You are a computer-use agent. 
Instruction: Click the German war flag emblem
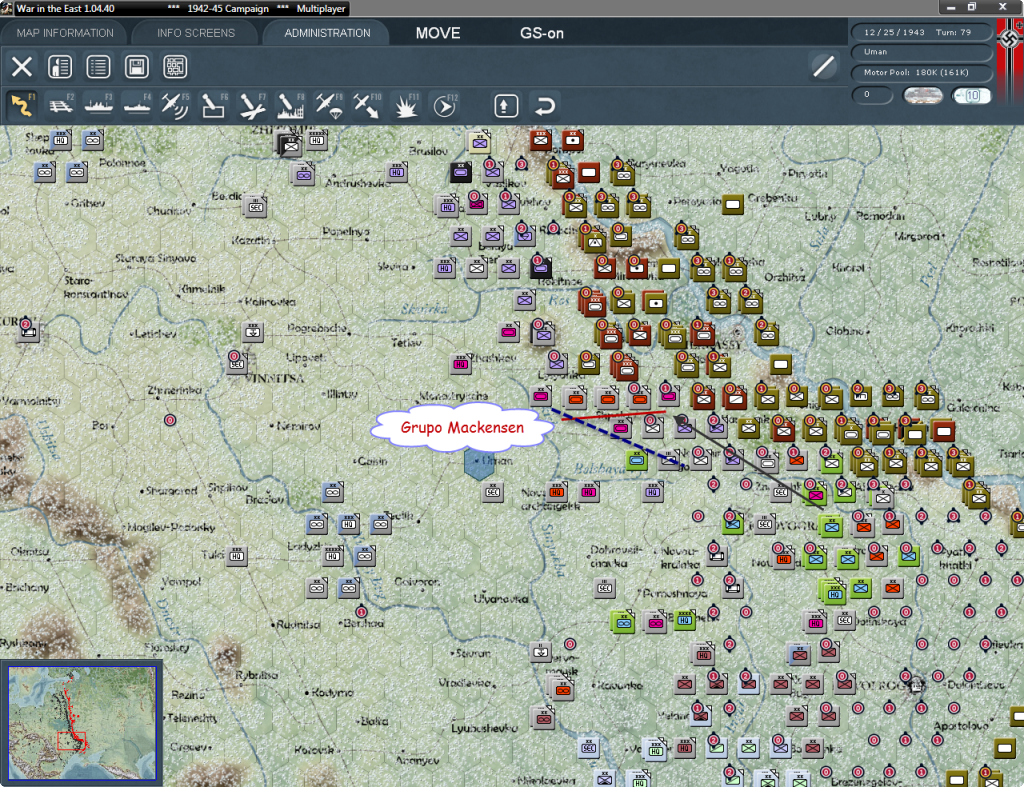pos(1010,62)
